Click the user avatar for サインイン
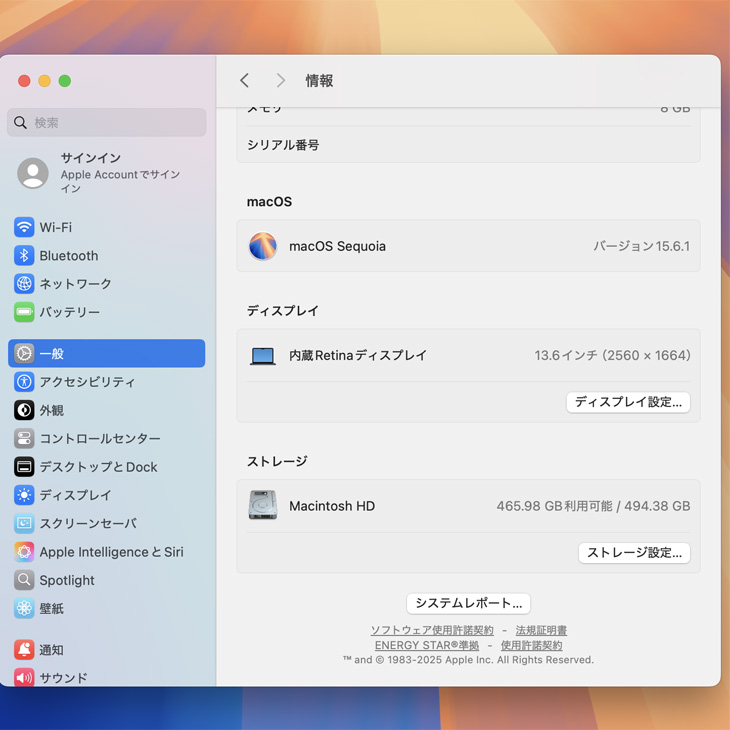 pyautogui.click(x=33, y=173)
